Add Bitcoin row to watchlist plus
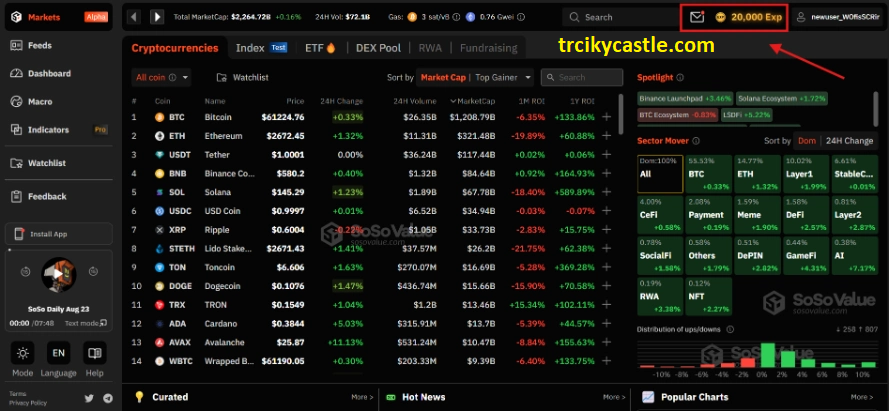Screen dimensions: 889x411 tap(606, 117)
